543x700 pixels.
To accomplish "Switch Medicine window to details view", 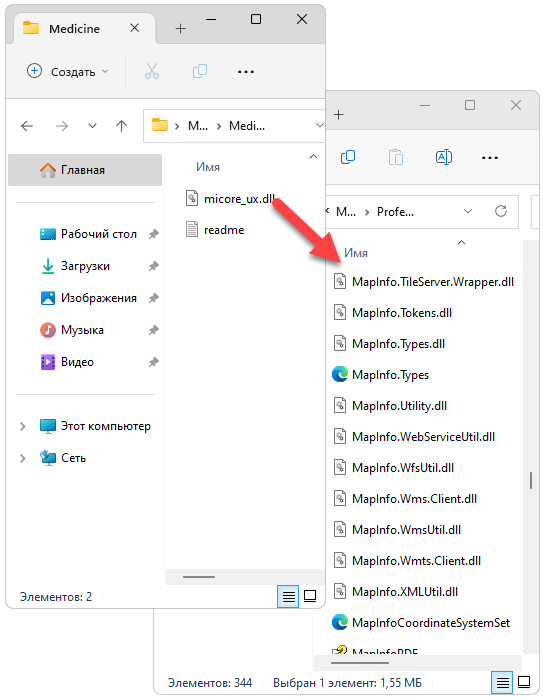I will (x=288, y=596).
